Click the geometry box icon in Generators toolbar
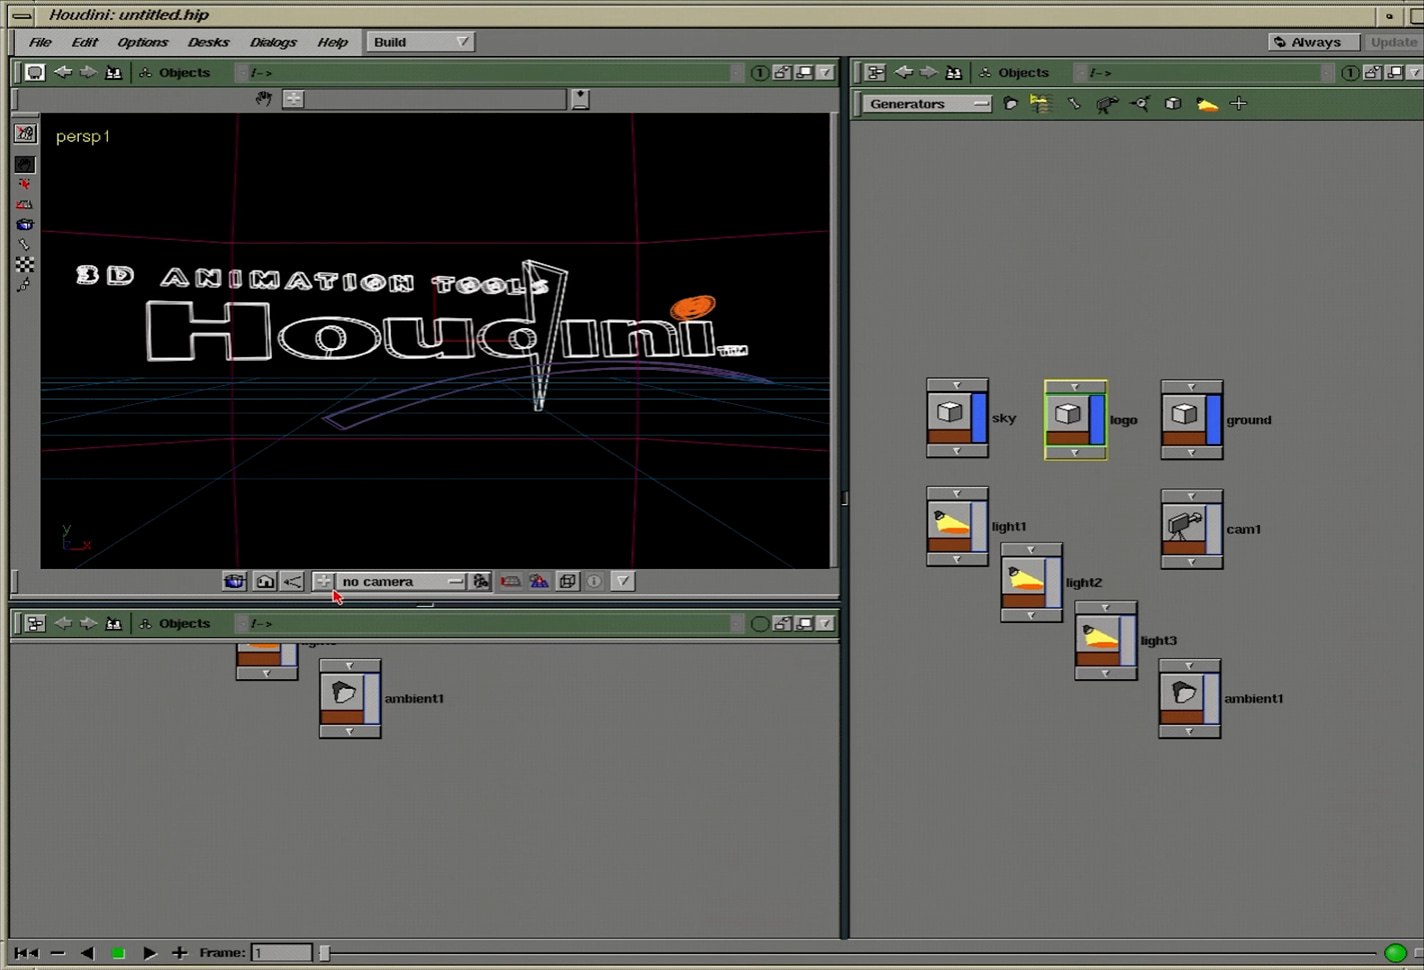The height and width of the screenshot is (970, 1424). point(1173,104)
